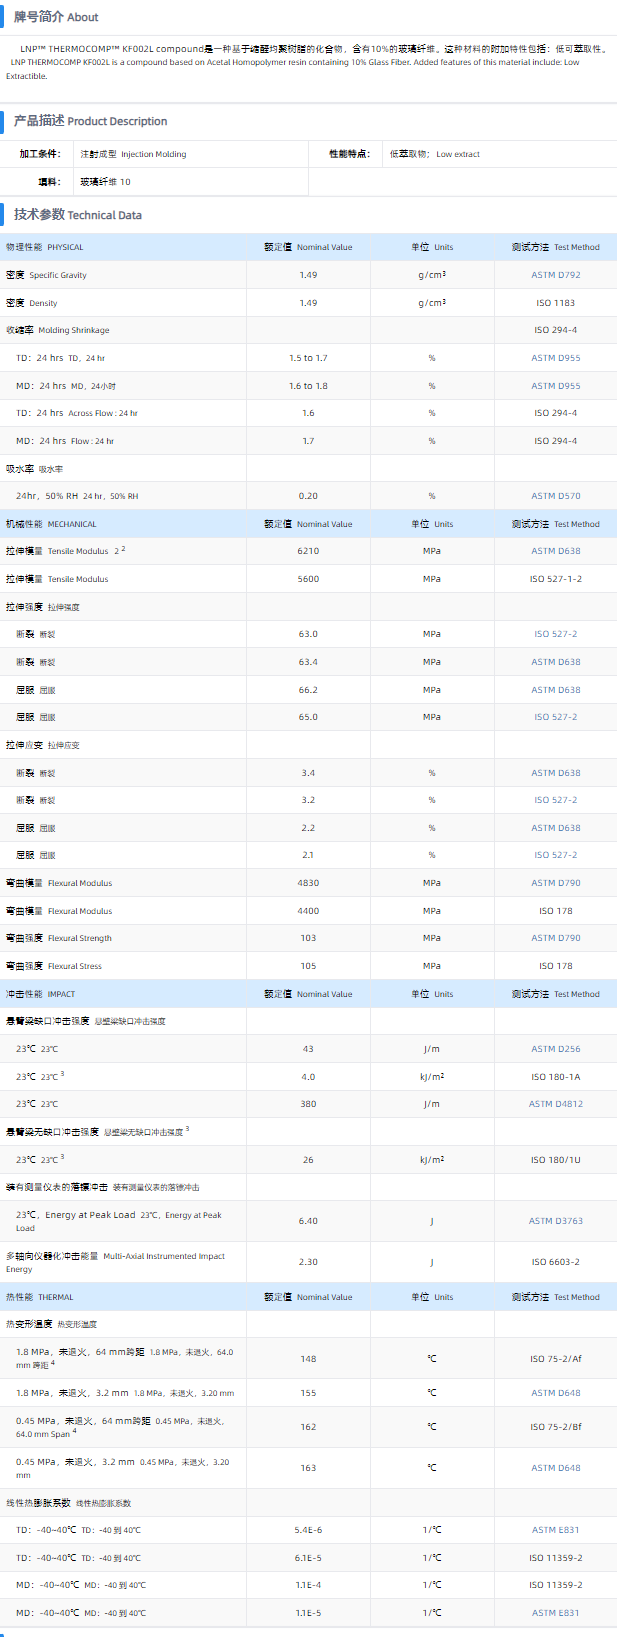Open the ISO 75-2/Af test method
The image size is (617, 1637).
[555, 1359]
